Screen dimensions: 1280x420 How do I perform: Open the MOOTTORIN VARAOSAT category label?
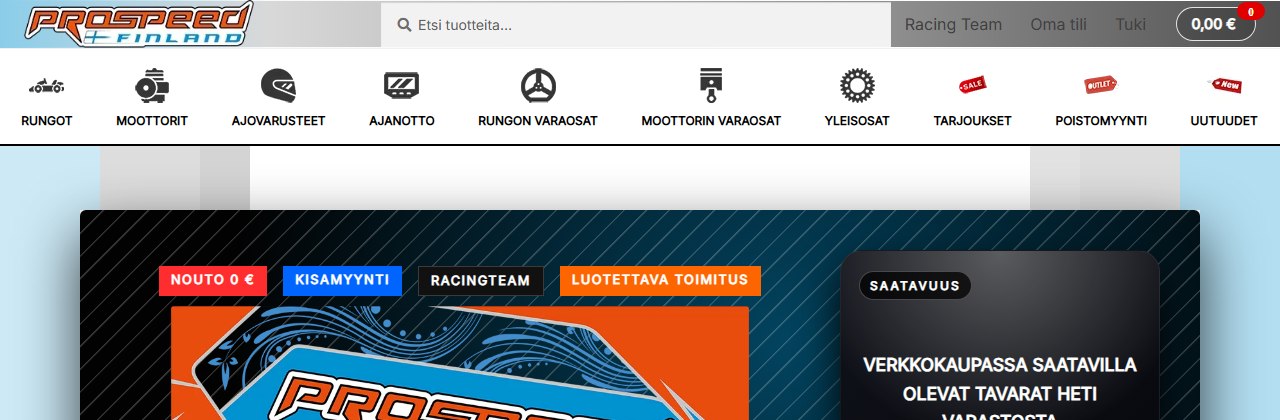click(x=711, y=121)
